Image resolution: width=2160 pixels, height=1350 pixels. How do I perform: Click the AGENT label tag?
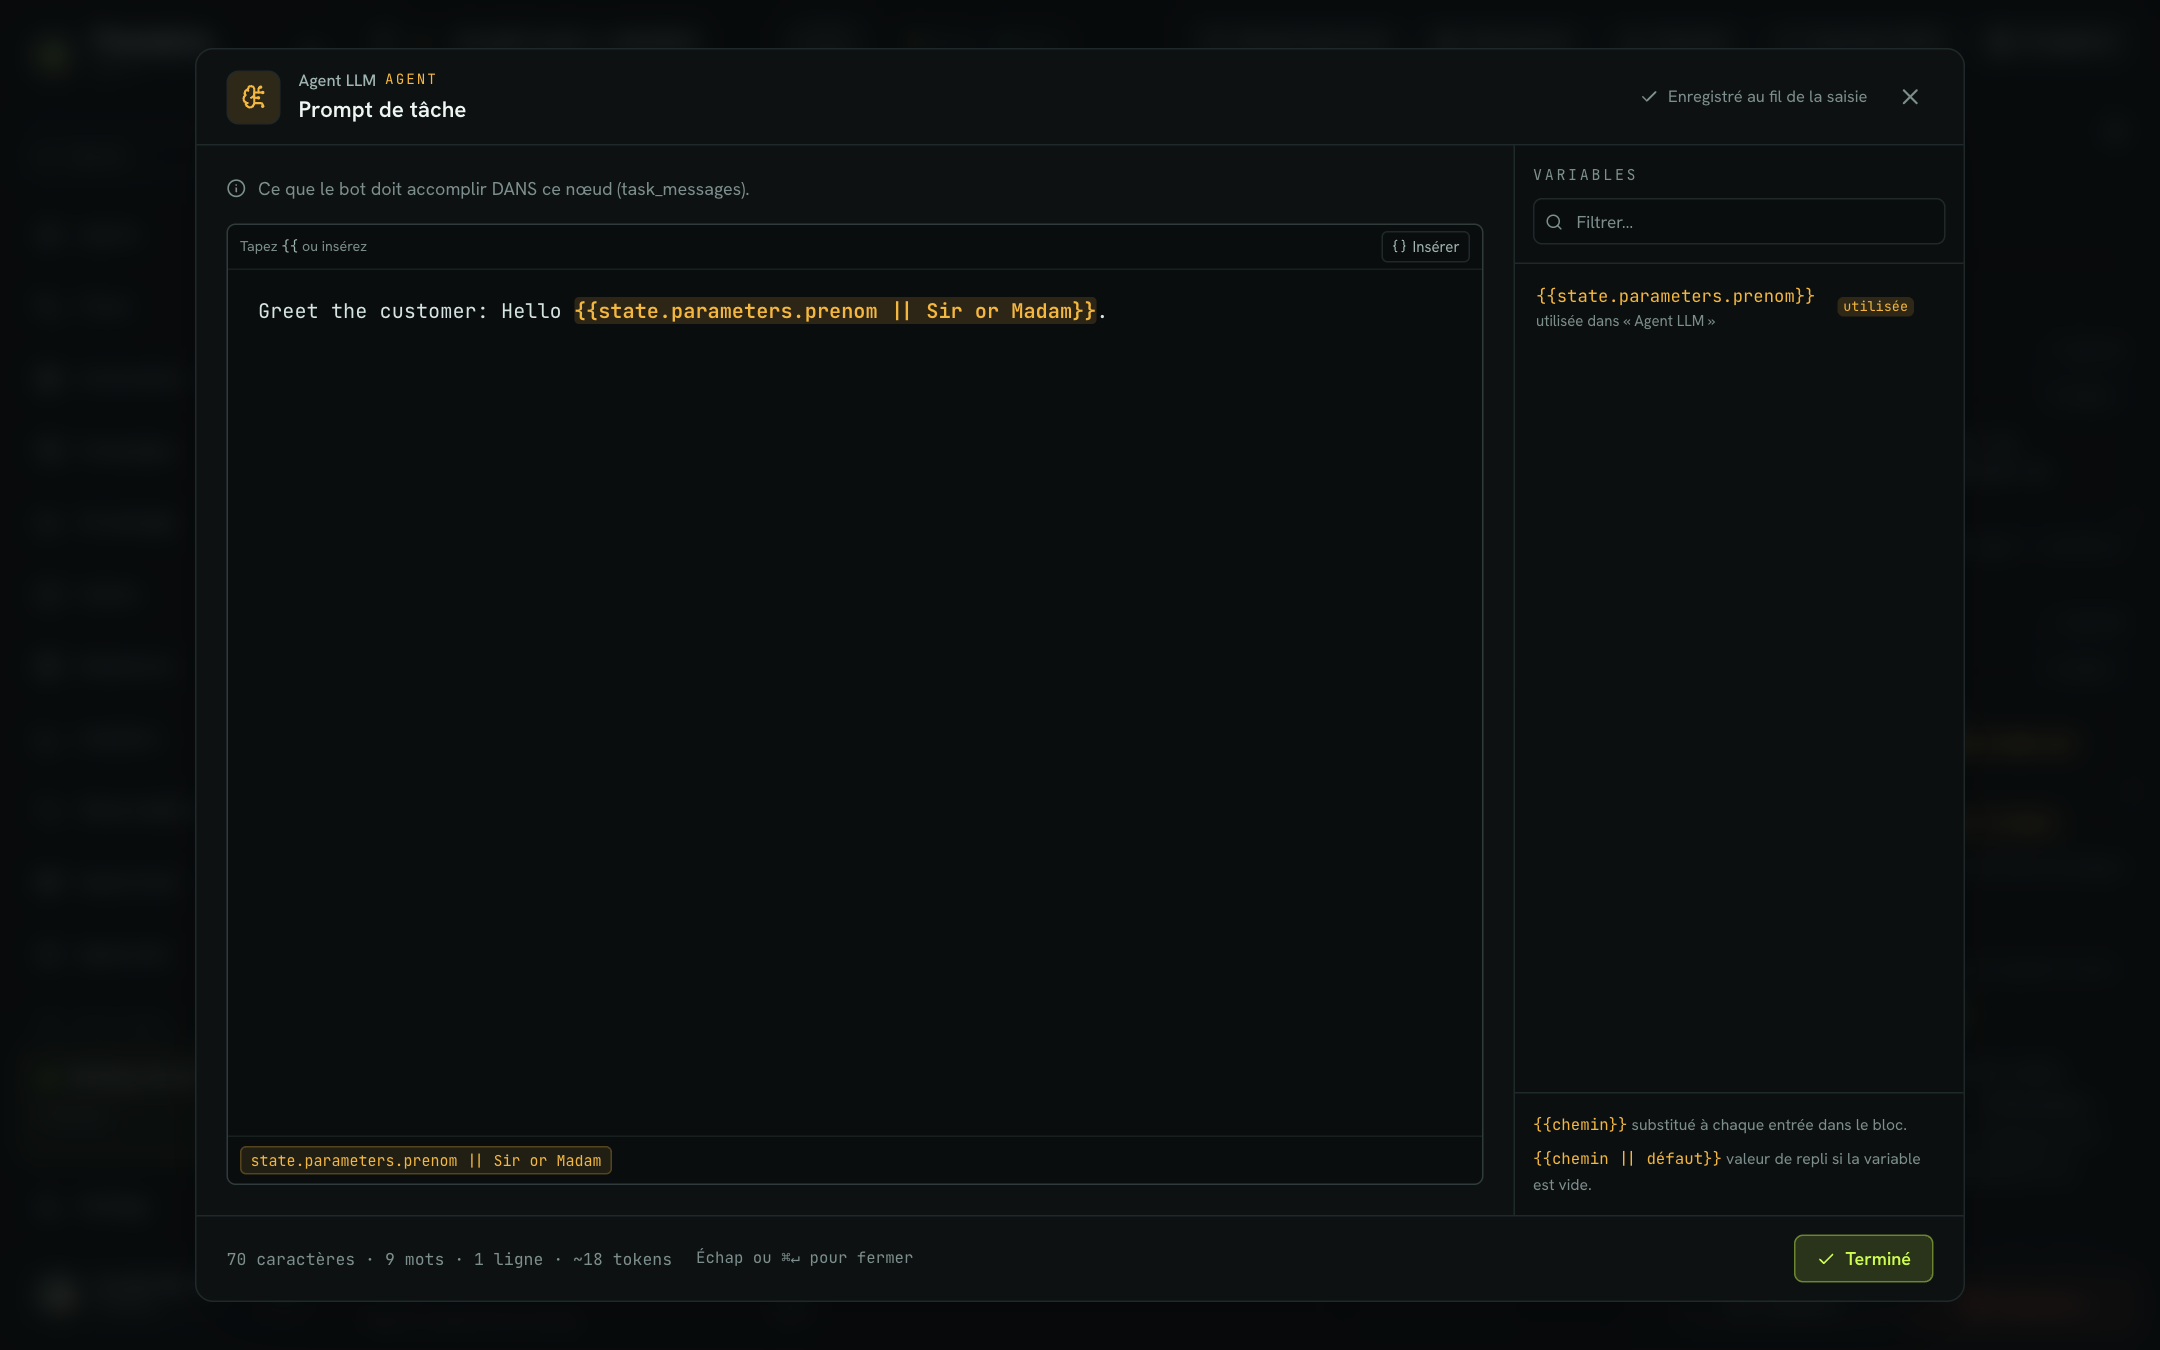[x=411, y=79]
